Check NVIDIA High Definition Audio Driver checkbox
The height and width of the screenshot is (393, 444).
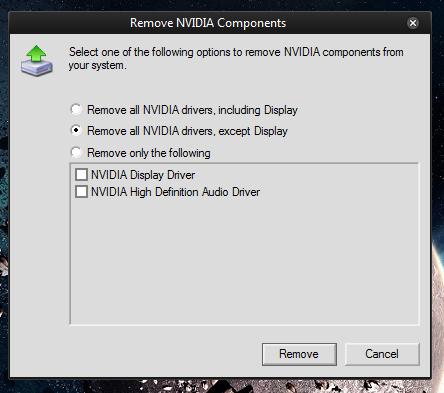pyautogui.click(x=81, y=192)
